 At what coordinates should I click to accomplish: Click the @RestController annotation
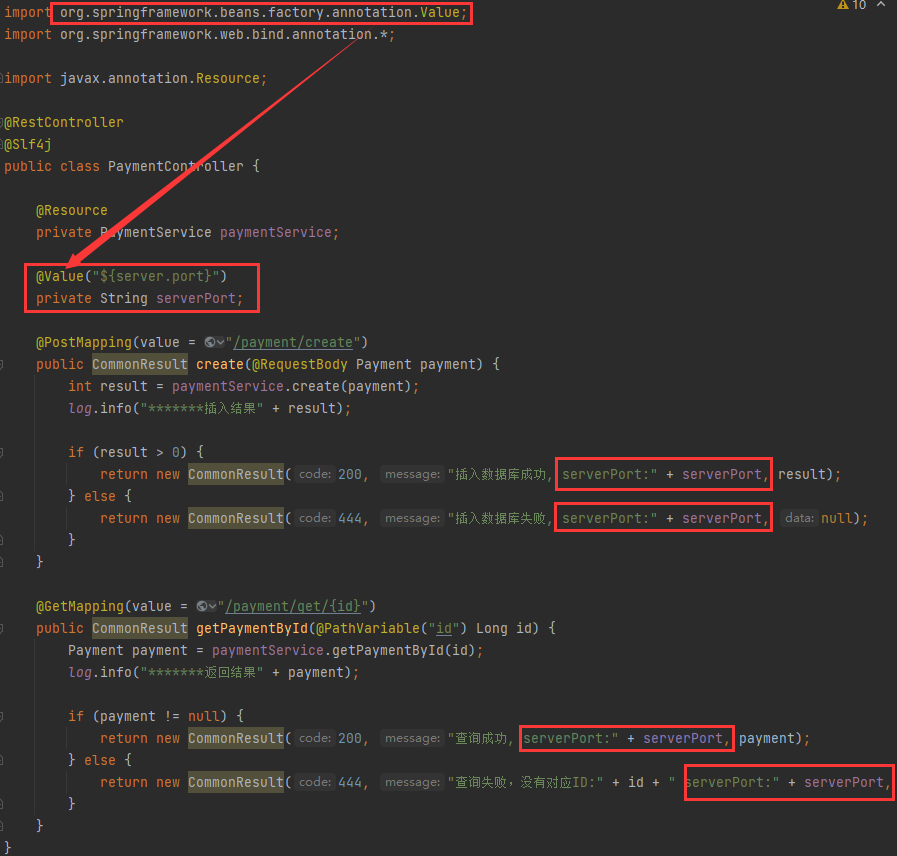pos(64,122)
